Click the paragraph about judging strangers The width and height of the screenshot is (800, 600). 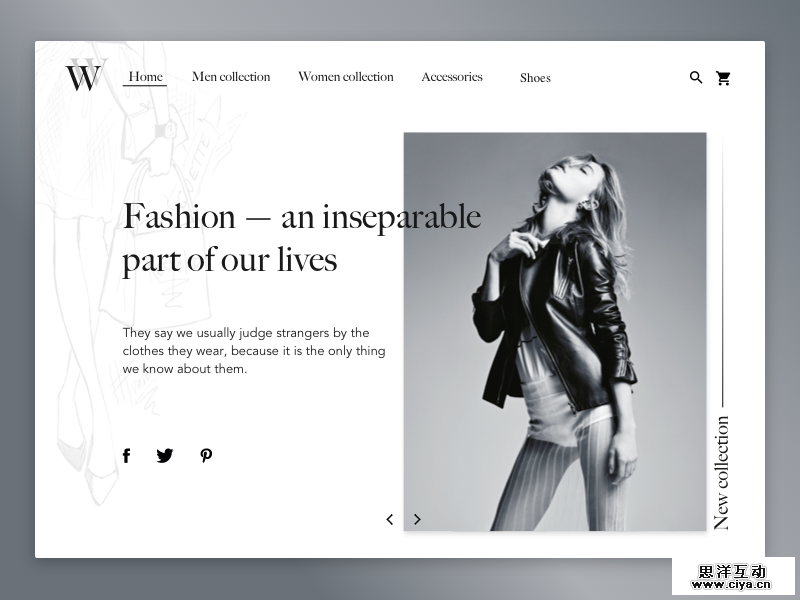click(254, 351)
